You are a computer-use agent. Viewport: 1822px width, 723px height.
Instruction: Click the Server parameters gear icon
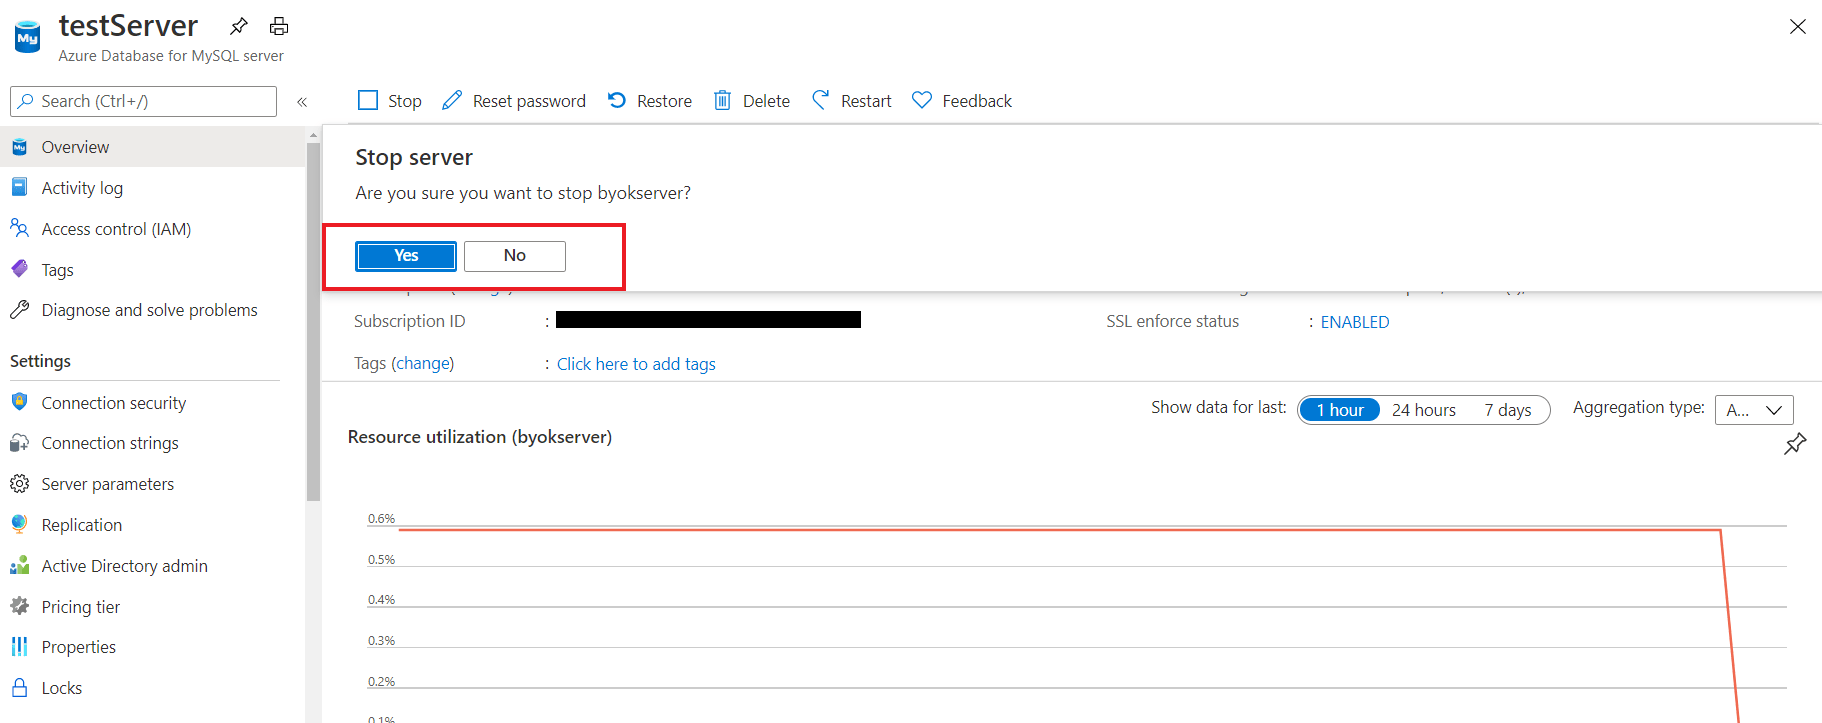[x=19, y=484]
